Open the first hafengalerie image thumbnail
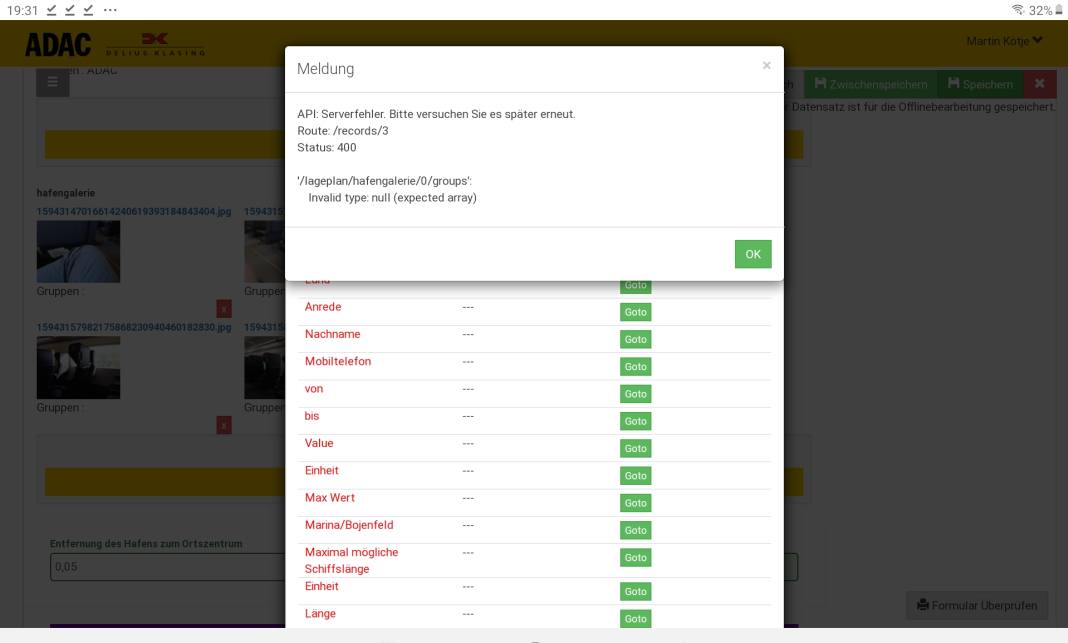The image size is (1068, 643). click(78, 252)
